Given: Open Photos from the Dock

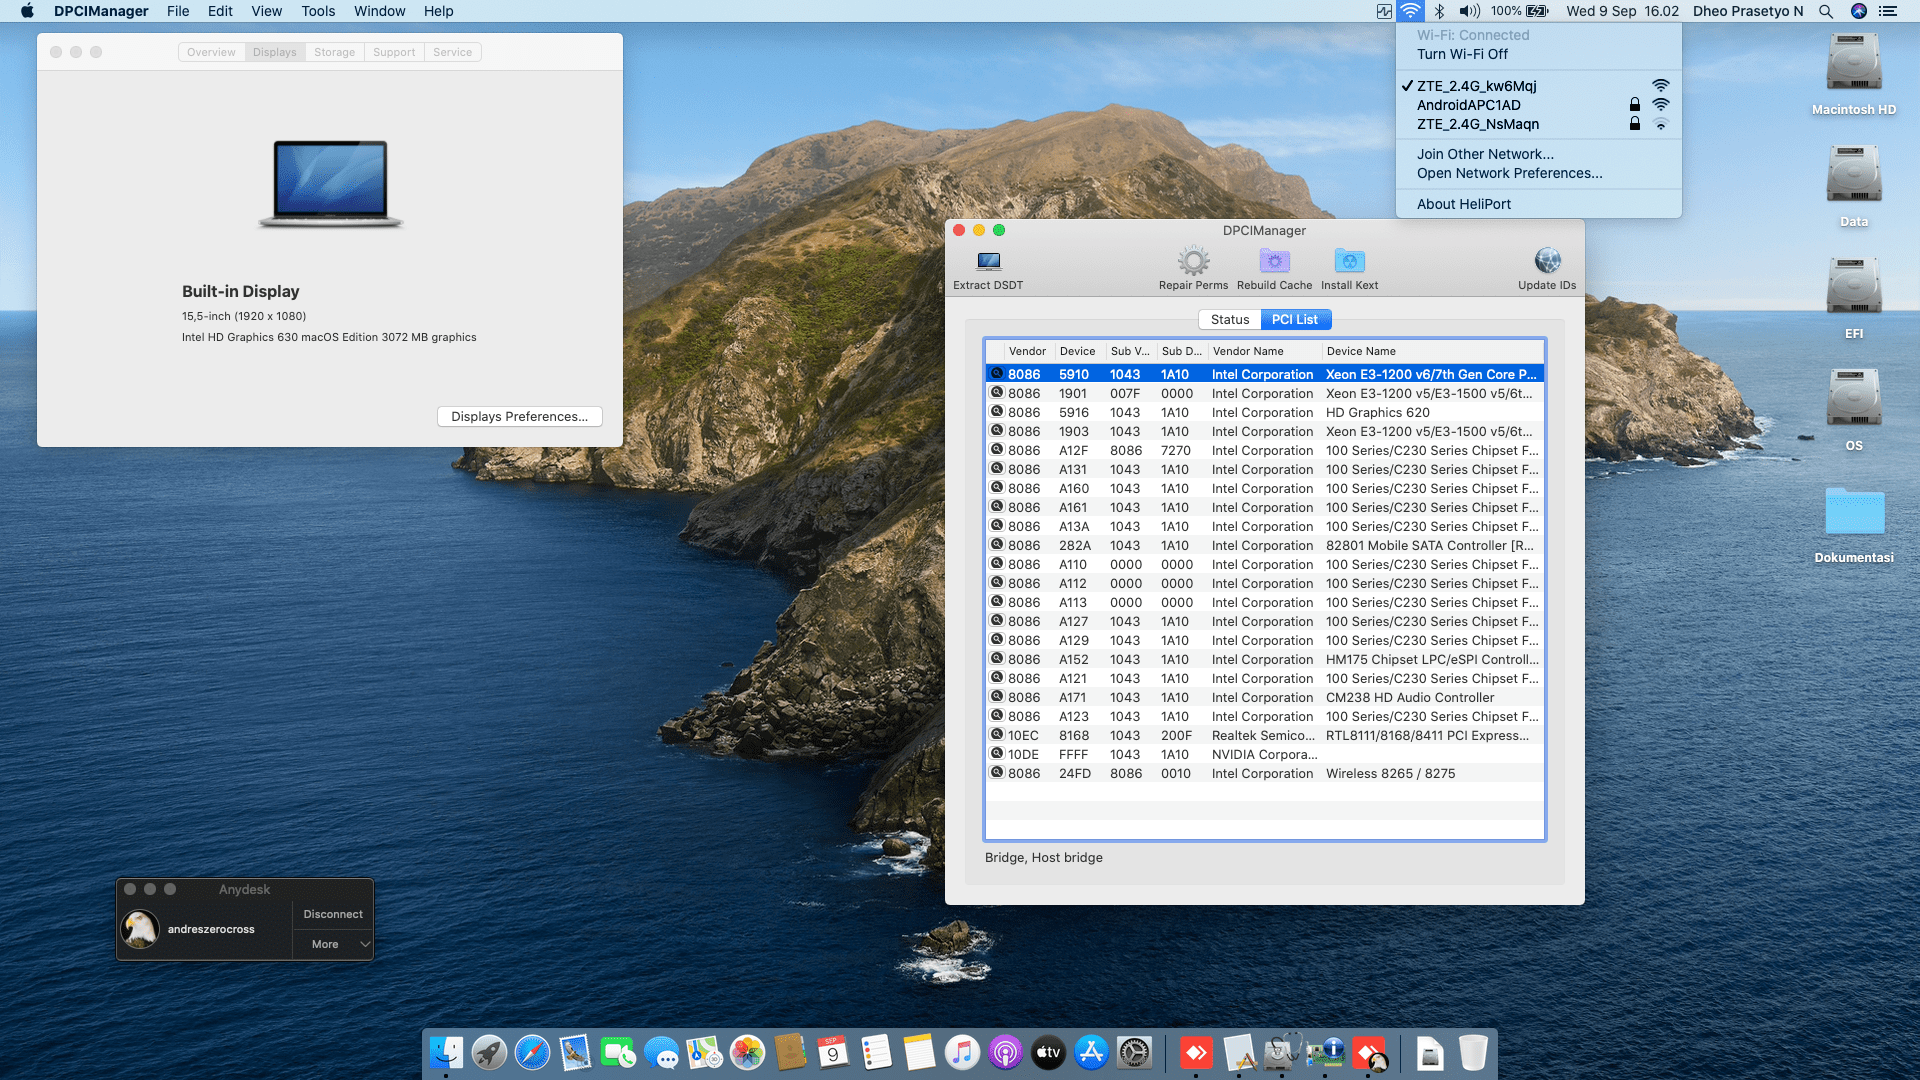Looking at the screenshot, I should [747, 1052].
